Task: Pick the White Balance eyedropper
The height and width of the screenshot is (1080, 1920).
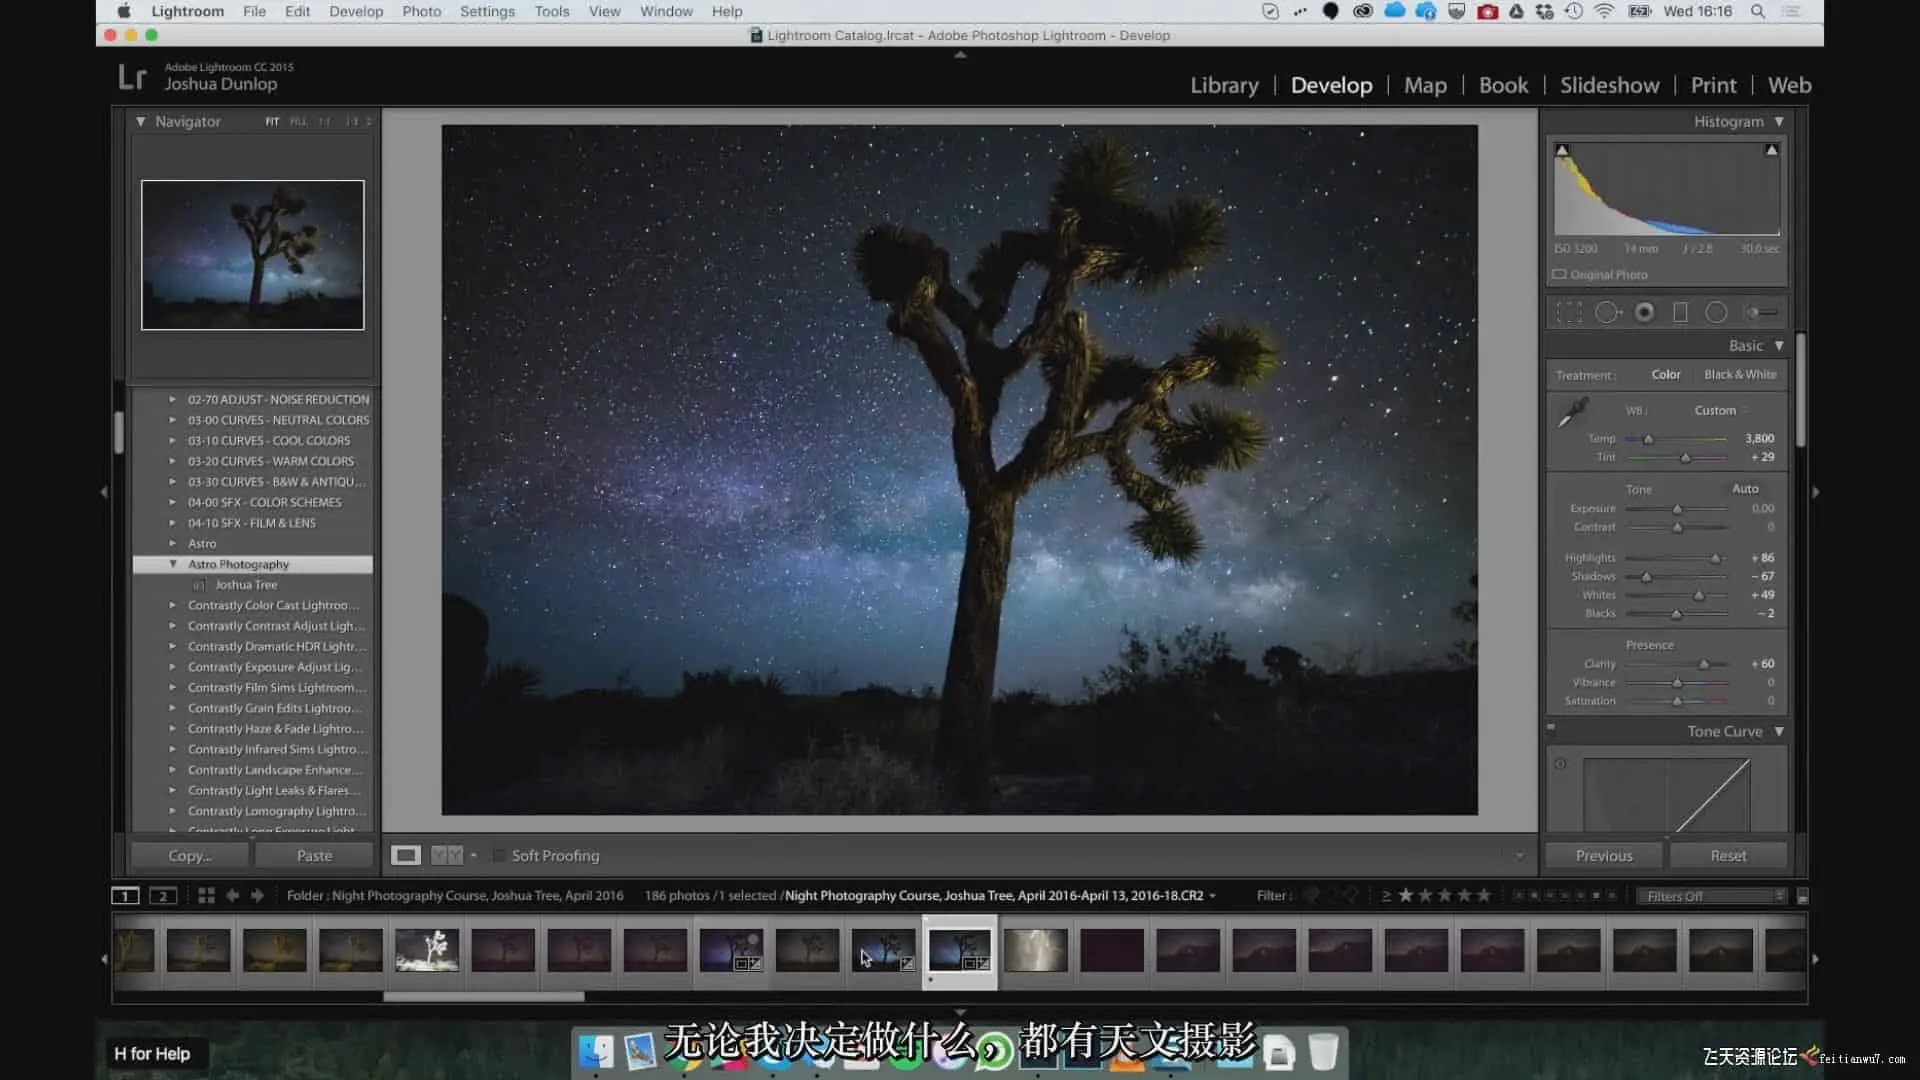Action: click(x=1573, y=411)
